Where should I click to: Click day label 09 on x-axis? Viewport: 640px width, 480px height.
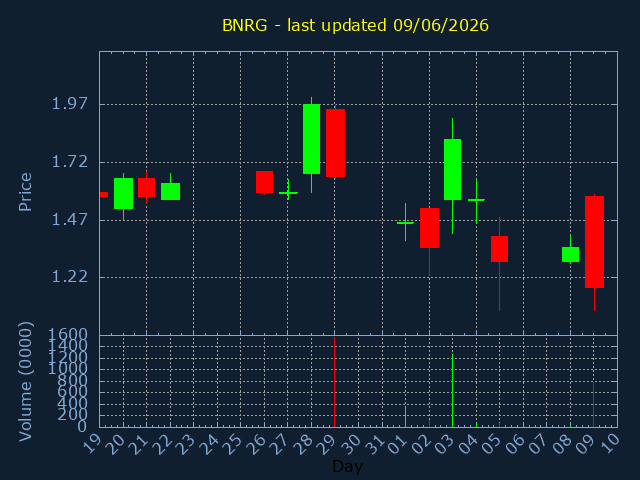[589, 444]
